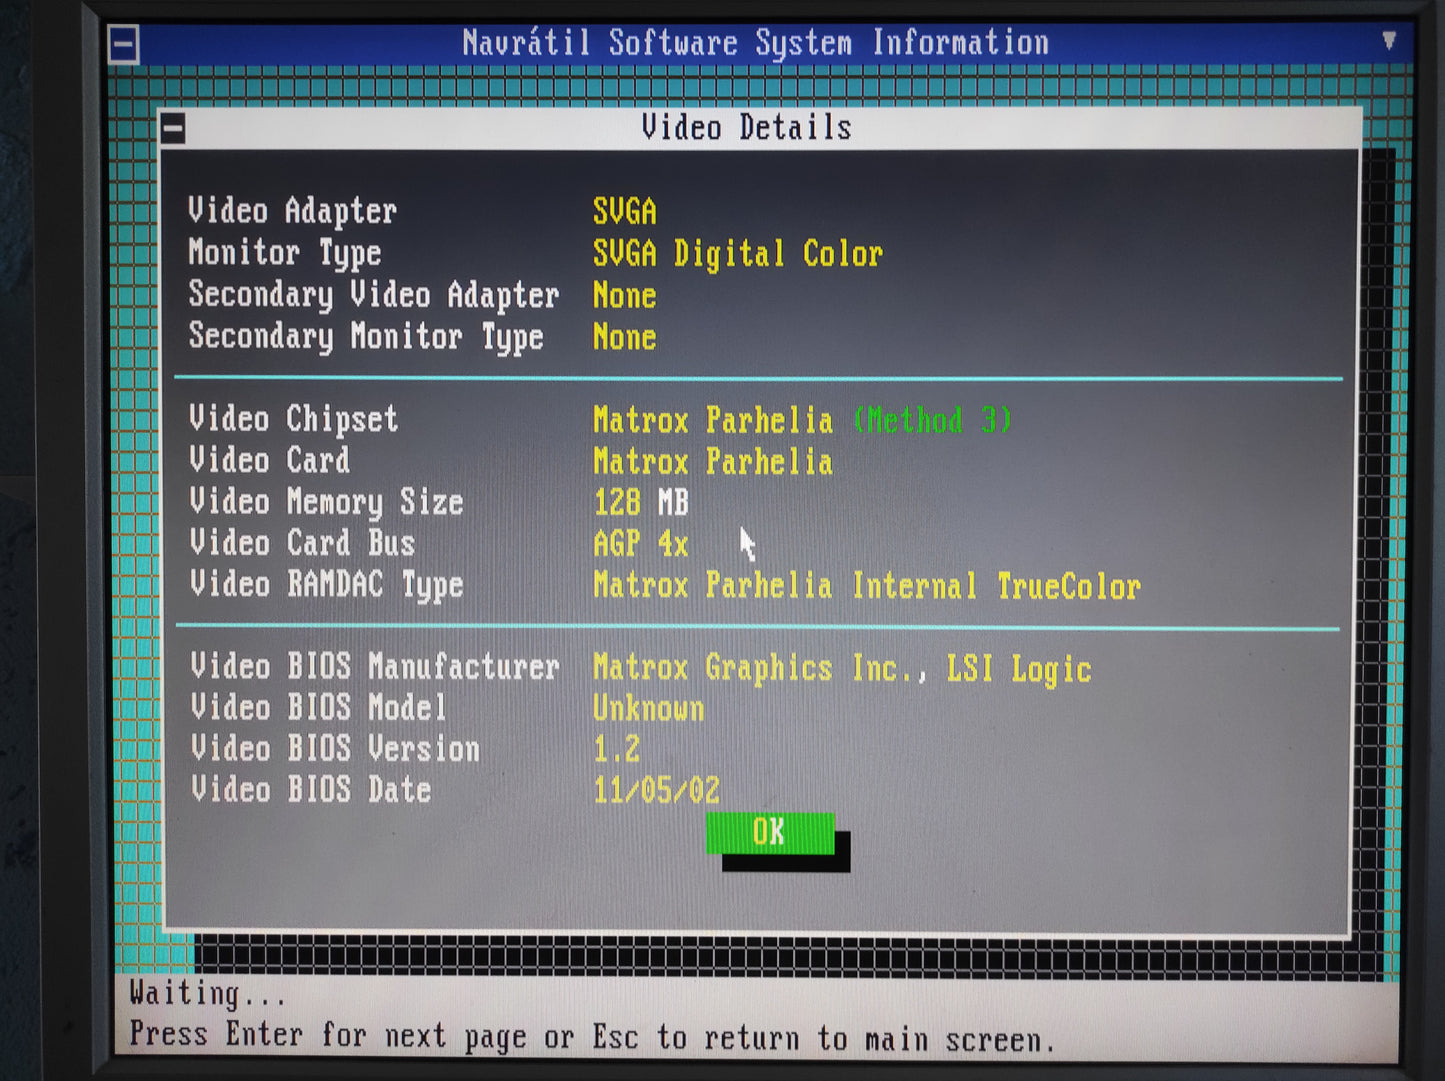
Task: Select the Matrox Graphics Inc., LSI Logic text
Action: click(x=841, y=668)
